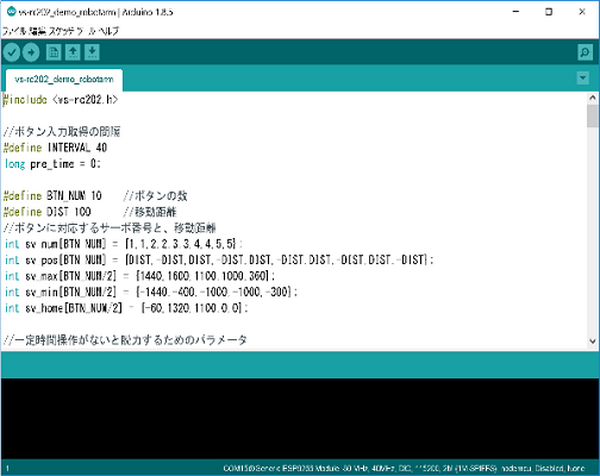Click the editor scrollbar up arrow
600x476 pixels.
click(x=592, y=96)
